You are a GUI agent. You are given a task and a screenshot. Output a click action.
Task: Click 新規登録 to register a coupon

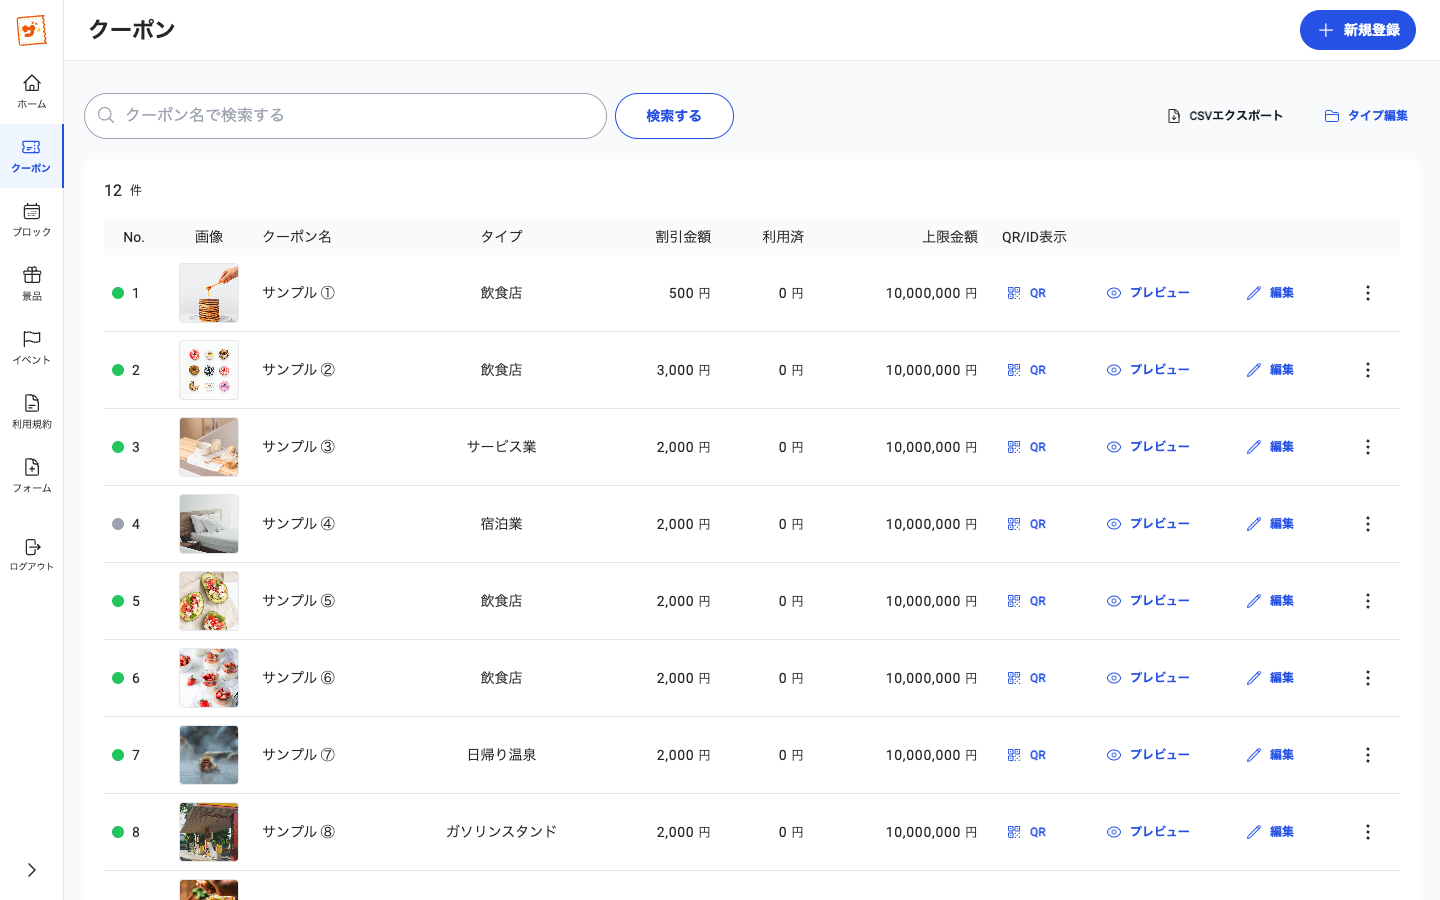pos(1357,30)
